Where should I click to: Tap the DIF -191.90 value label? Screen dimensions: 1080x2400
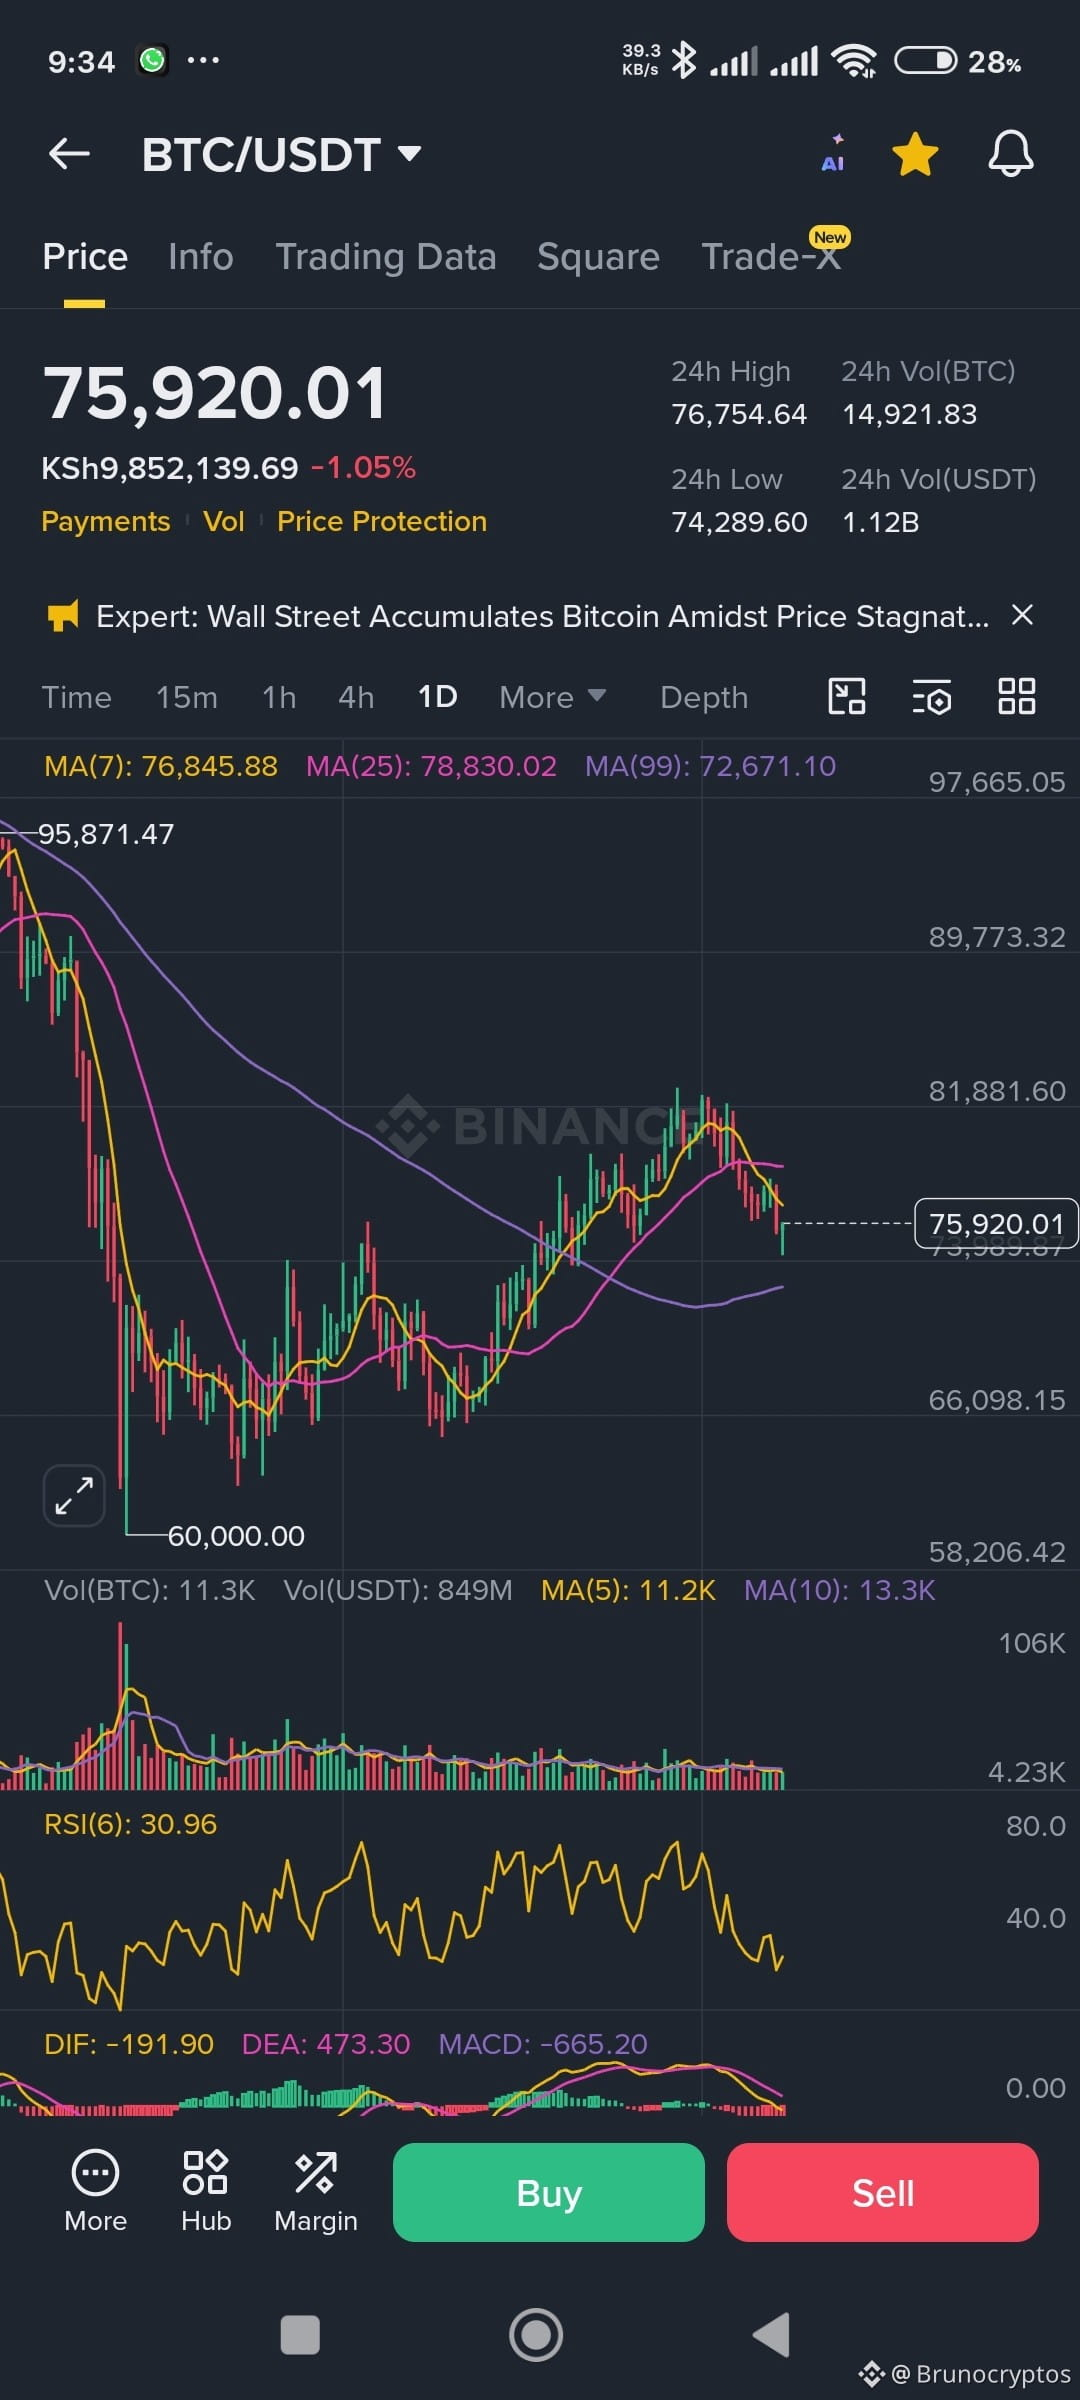tap(129, 2044)
